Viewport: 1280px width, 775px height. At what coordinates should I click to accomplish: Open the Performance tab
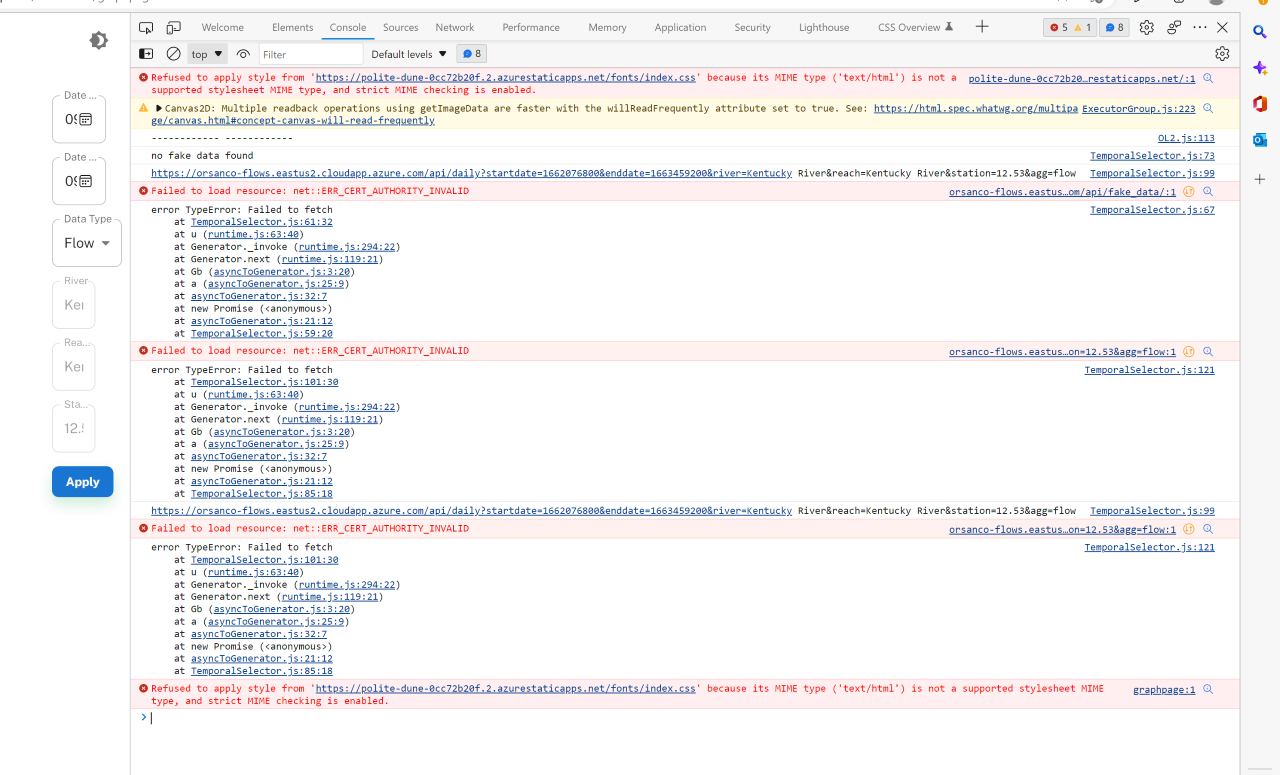click(530, 27)
